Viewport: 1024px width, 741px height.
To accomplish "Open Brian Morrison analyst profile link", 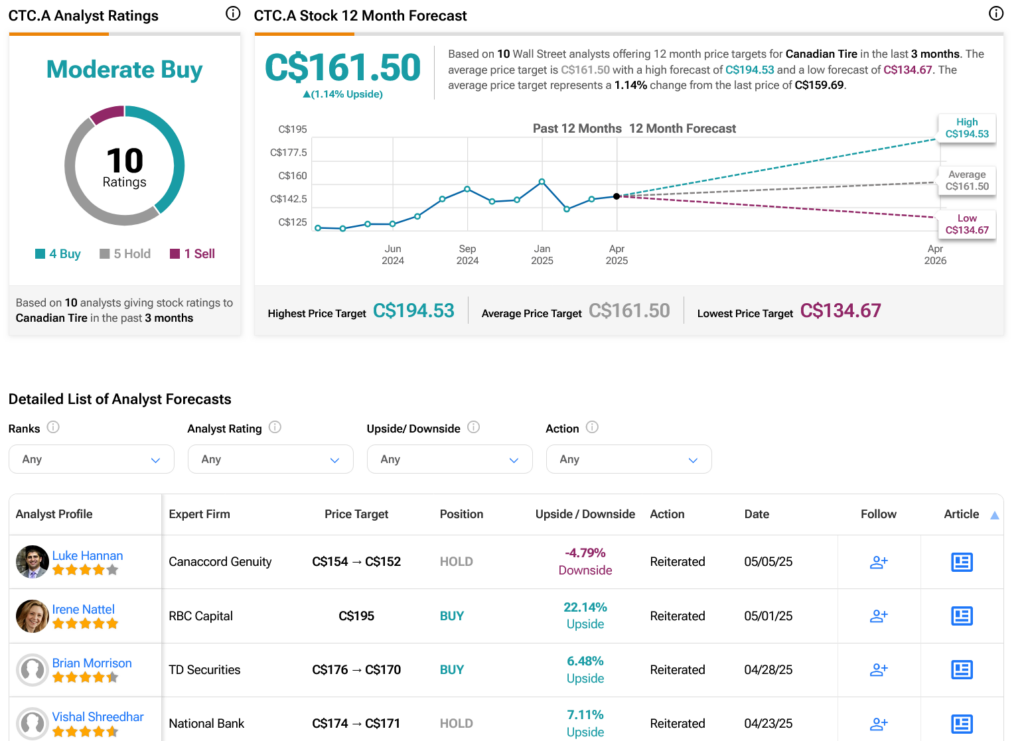I will [92, 663].
